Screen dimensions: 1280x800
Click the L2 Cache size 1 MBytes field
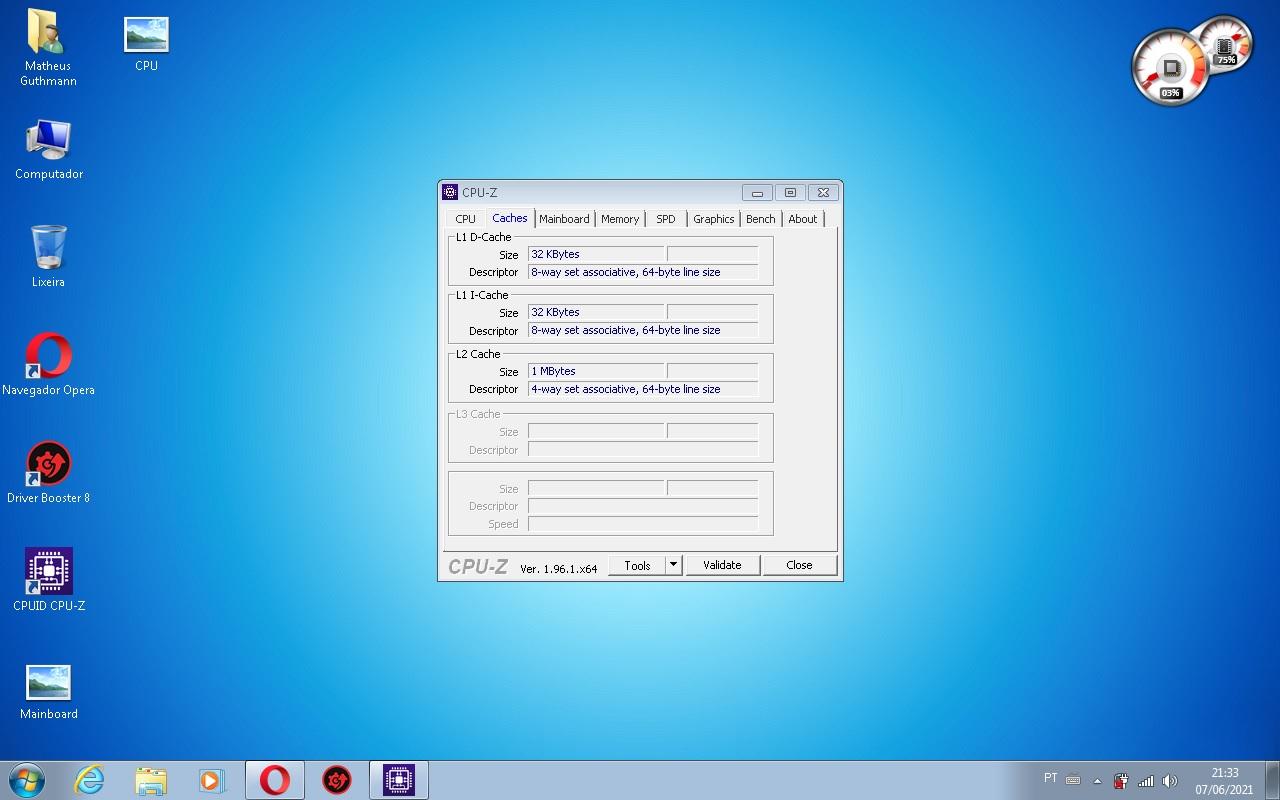point(596,371)
